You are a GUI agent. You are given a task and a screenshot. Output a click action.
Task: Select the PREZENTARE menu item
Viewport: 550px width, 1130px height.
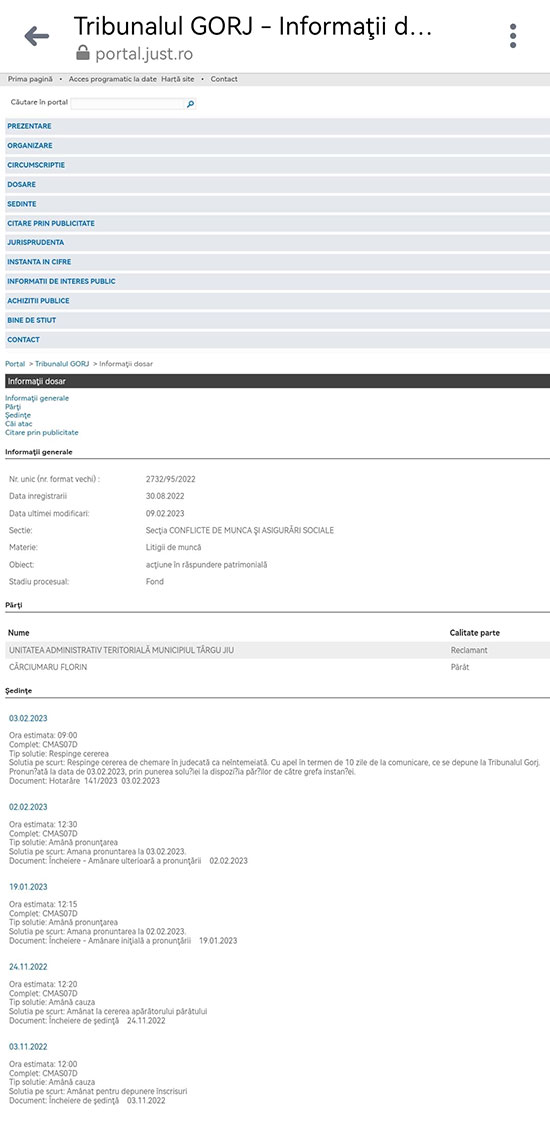[277, 126]
